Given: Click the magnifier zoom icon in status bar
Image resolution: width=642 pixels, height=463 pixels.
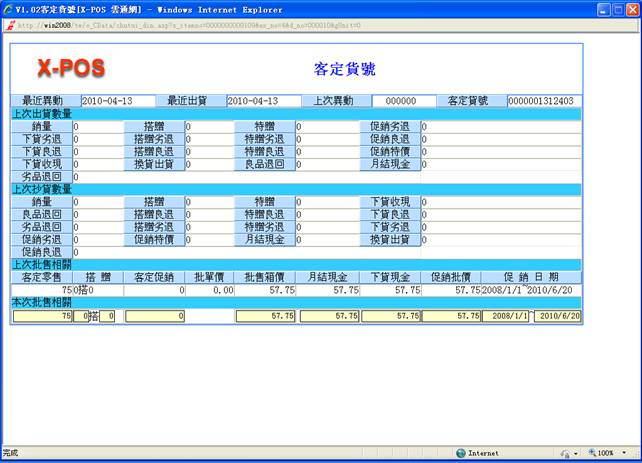Looking at the screenshot, I should (592, 453).
